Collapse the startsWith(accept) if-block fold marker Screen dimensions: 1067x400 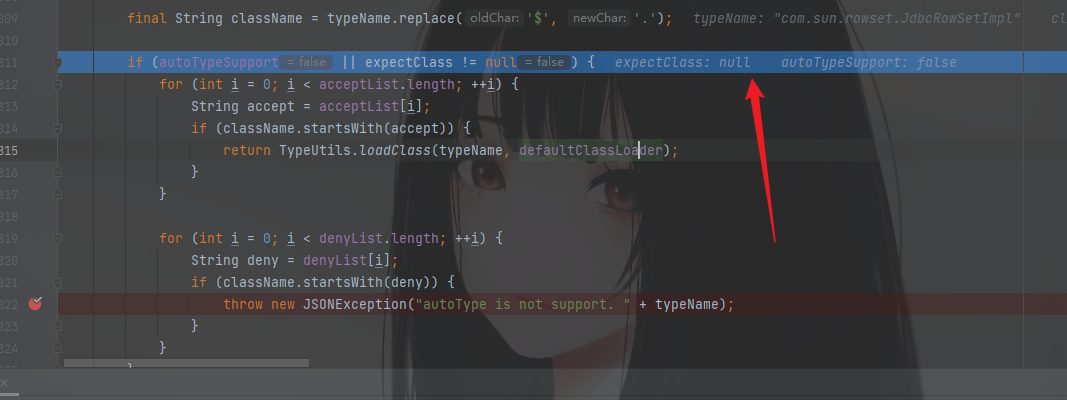point(58,128)
